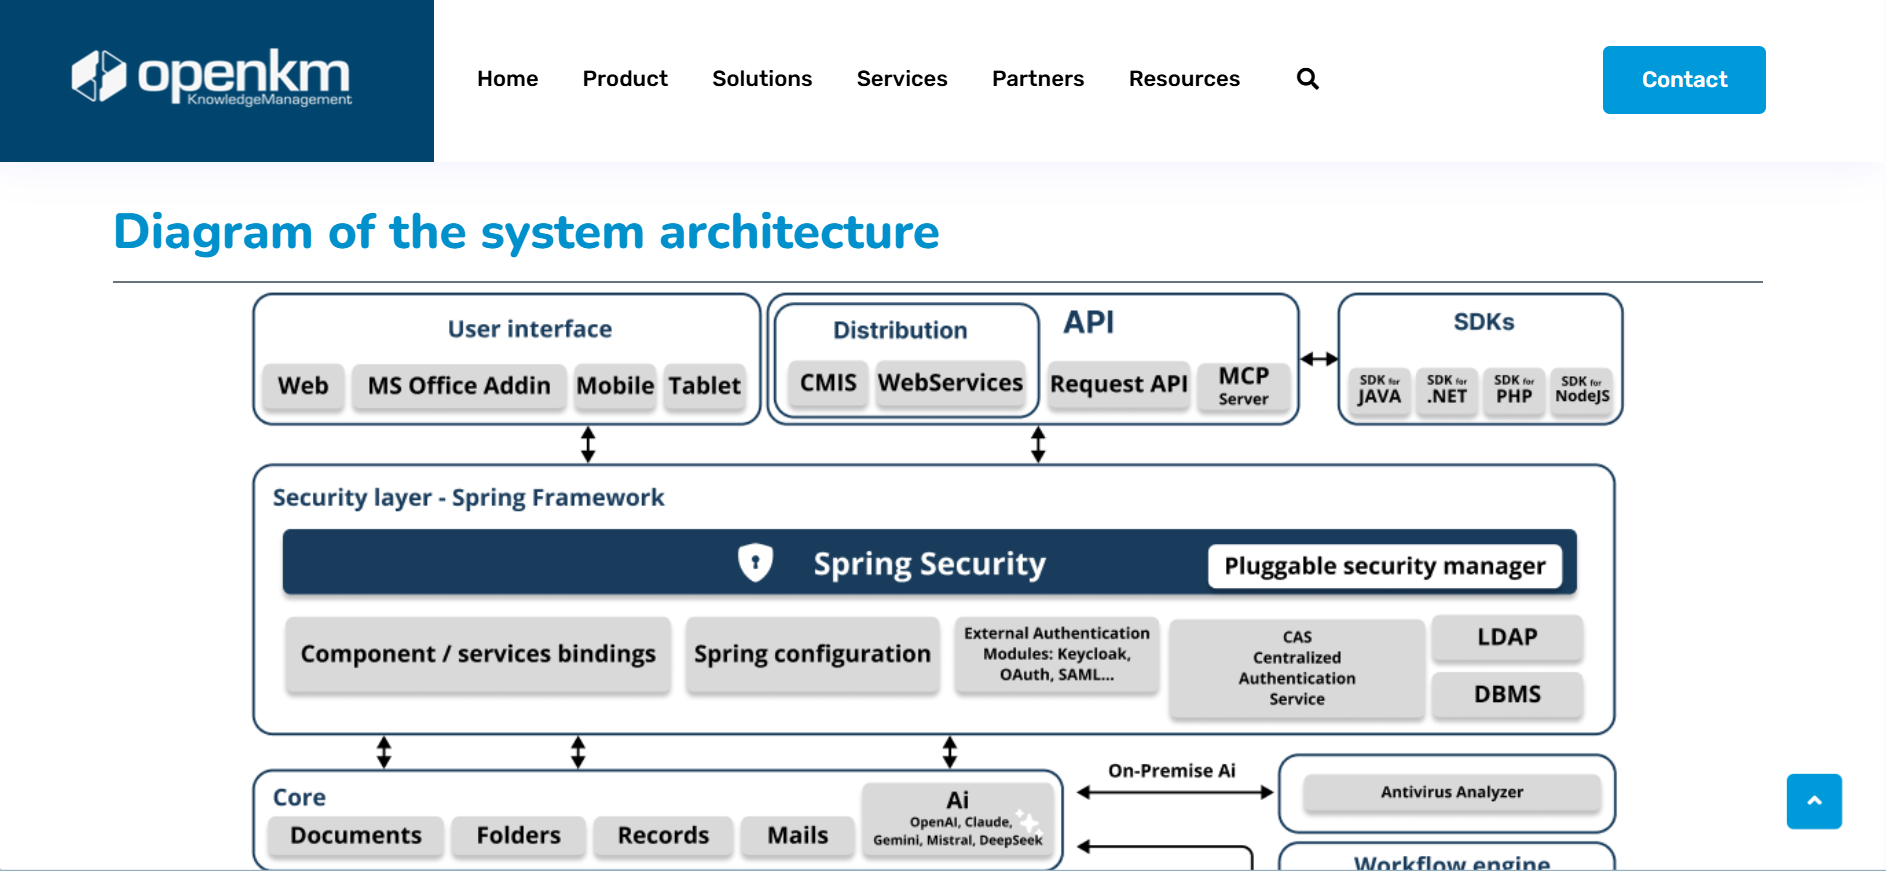Click the MCP Server box
1886x871 pixels.
1243,385
